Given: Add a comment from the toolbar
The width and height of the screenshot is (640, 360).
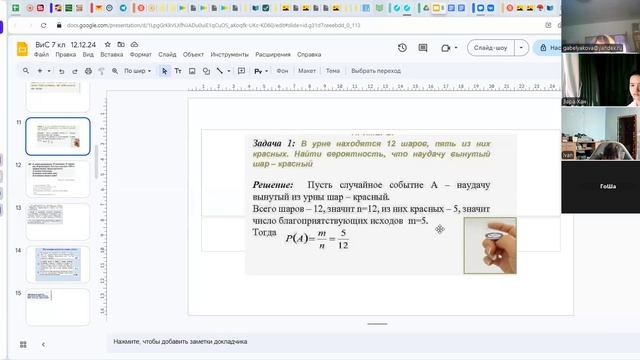Looking at the screenshot, I should coord(242,71).
